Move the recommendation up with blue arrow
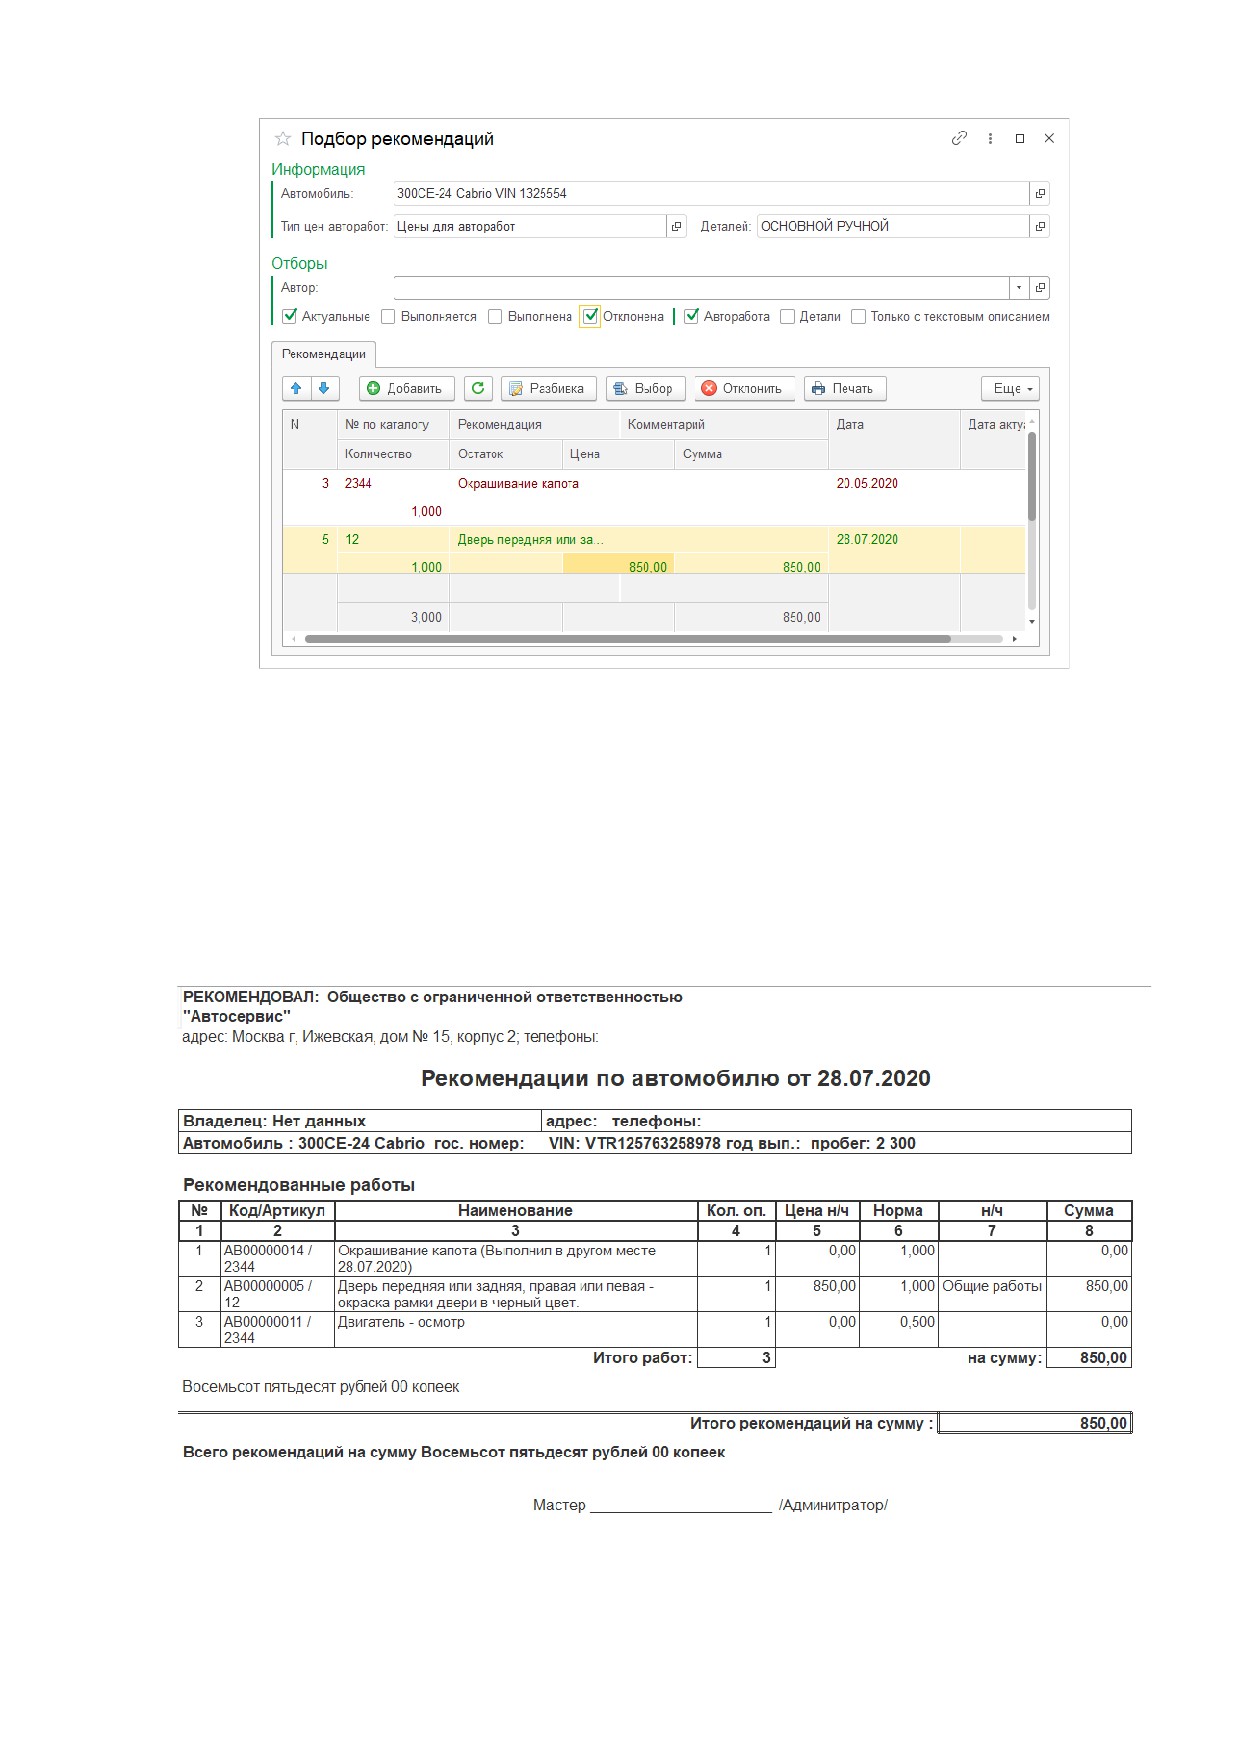Image resolution: width=1239 pixels, height=1752 pixels. pyautogui.click(x=296, y=388)
